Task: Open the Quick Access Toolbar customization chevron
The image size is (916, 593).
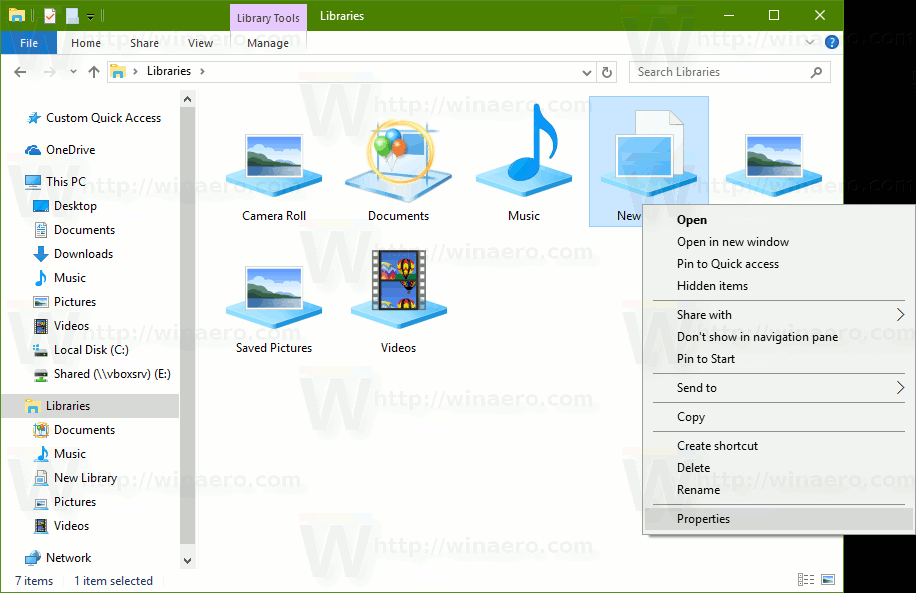Action: 90,15
